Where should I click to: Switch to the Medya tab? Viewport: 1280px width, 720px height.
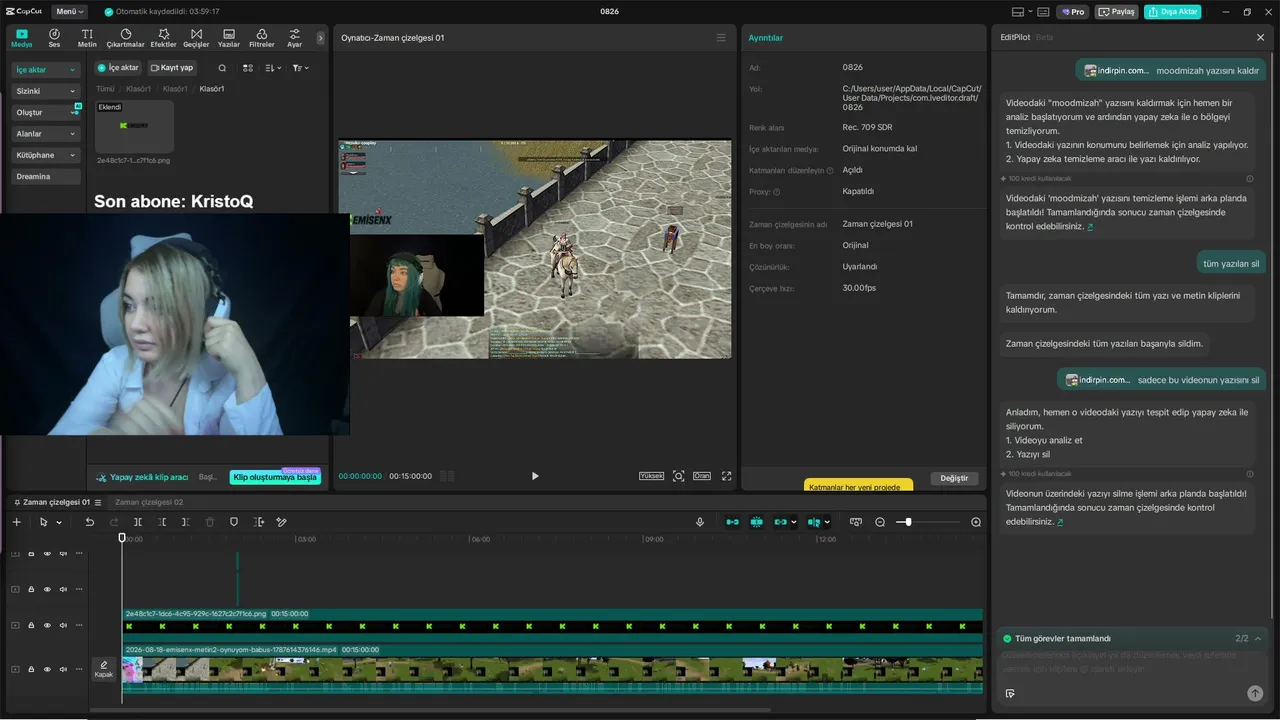tap(22, 38)
